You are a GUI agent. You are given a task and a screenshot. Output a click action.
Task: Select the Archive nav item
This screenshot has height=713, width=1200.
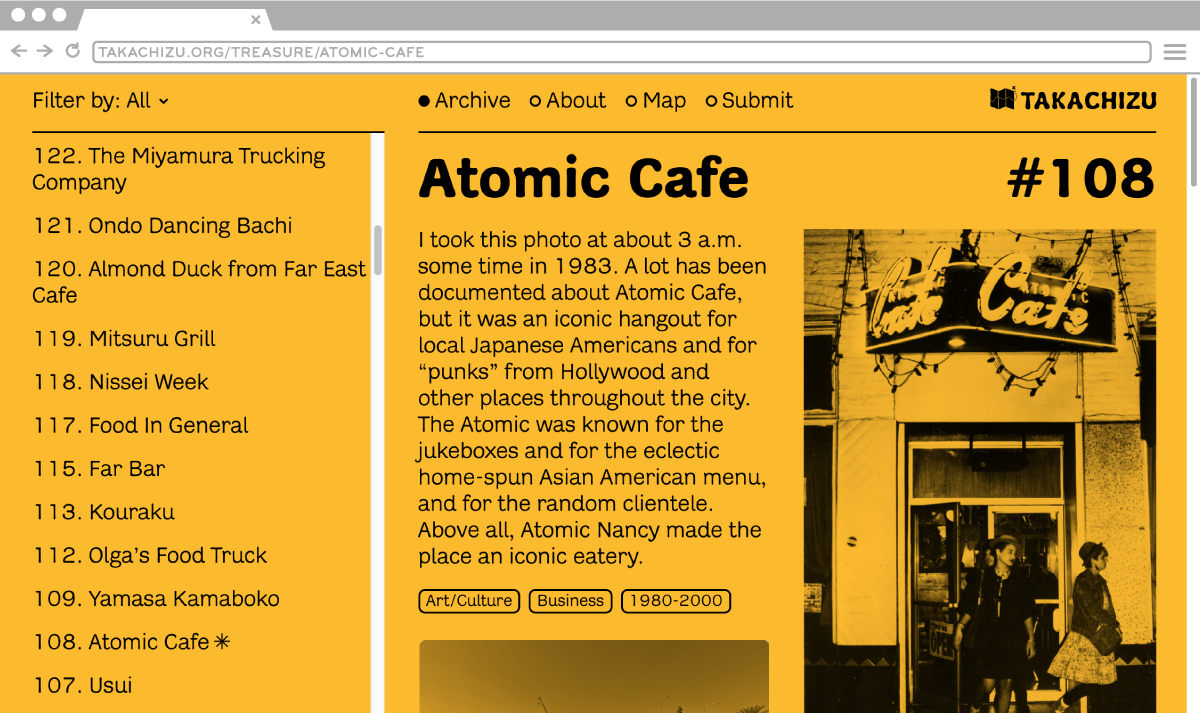pyautogui.click(x=465, y=100)
